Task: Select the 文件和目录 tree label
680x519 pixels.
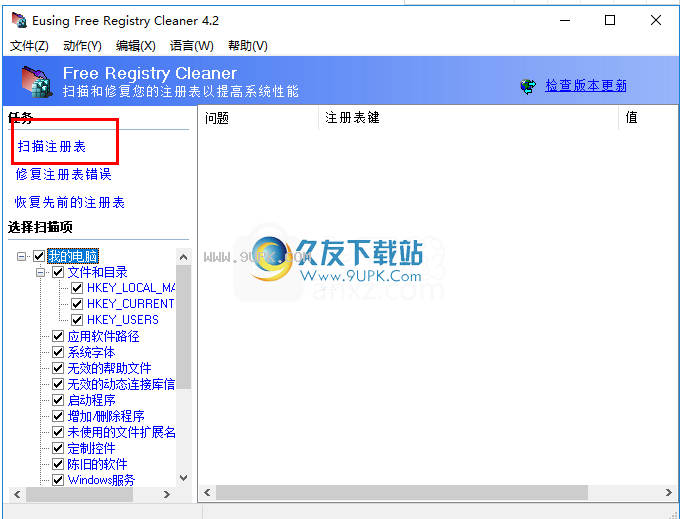Action: coord(98,272)
